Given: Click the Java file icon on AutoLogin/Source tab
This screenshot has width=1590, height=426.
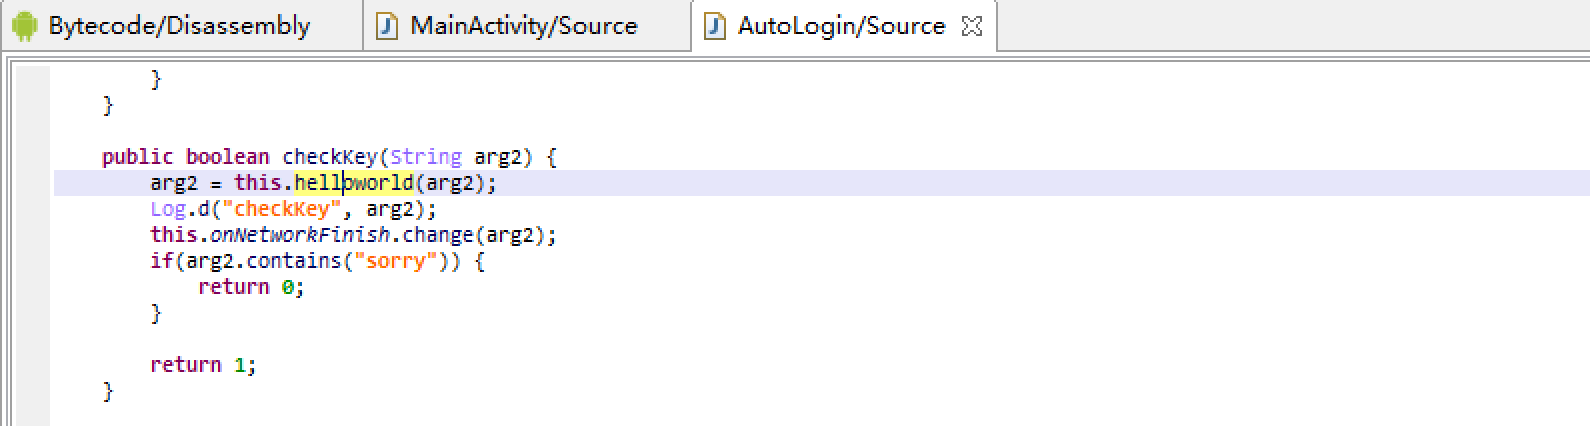Looking at the screenshot, I should [x=714, y=26].
